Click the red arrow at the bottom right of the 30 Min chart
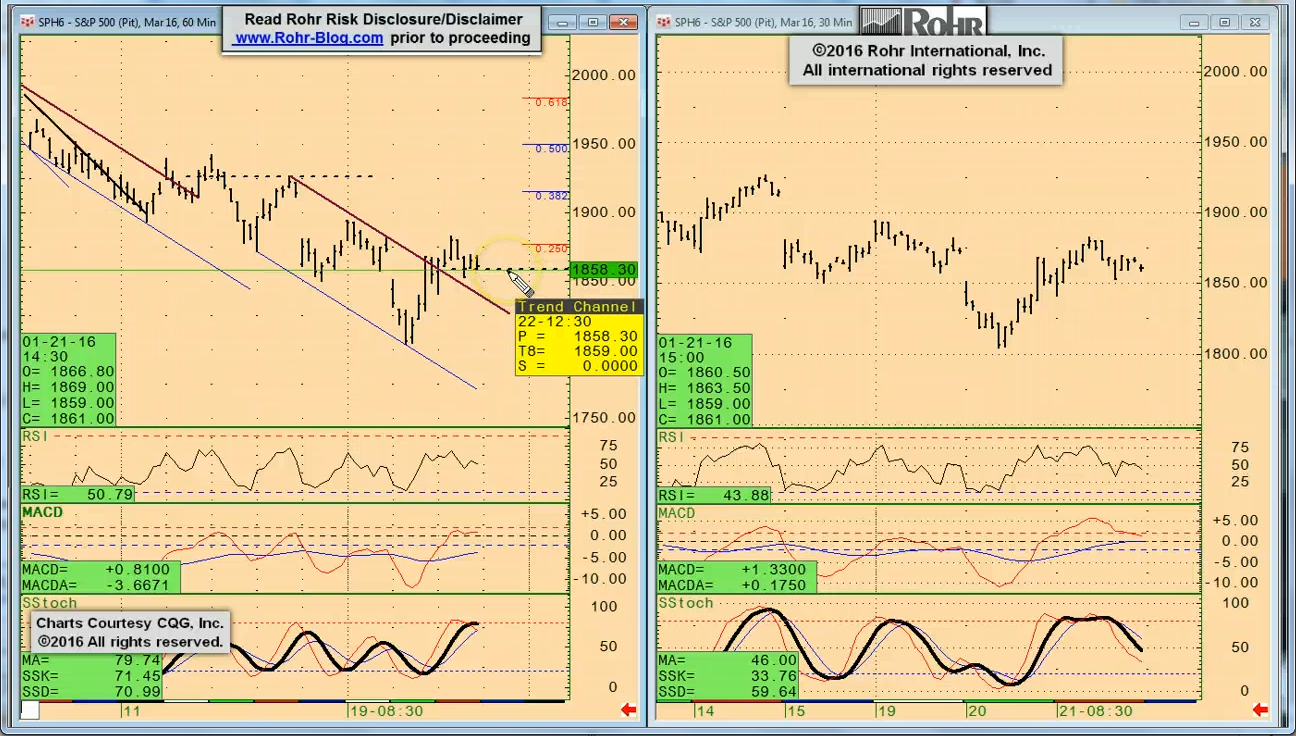1296x736 pixels. point(1260,710)
